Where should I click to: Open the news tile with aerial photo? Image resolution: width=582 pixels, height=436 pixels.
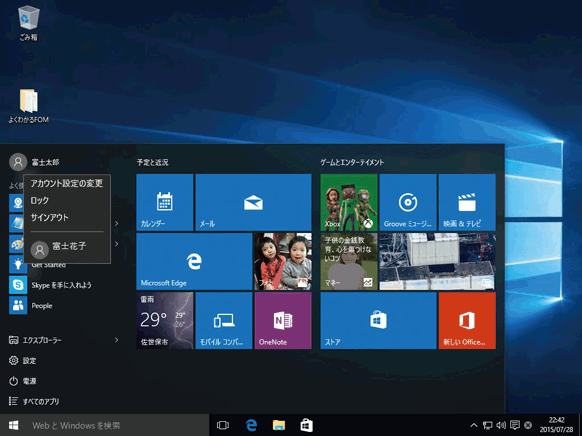[437, 261]
